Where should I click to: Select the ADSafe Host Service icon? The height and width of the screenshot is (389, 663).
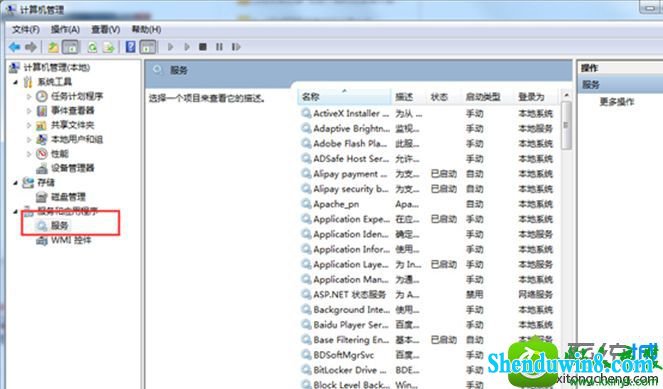tap(306, 159)
